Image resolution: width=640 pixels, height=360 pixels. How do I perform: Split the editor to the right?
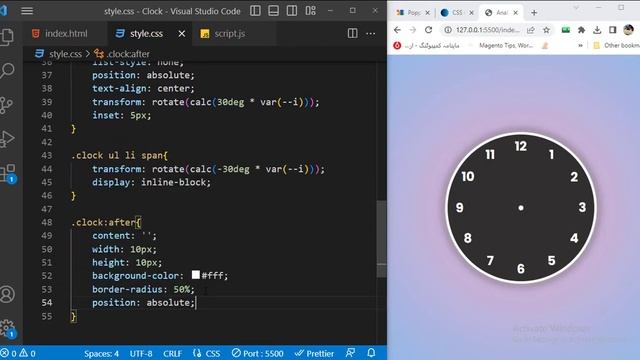pyautogui.click(x=353, y=33)
